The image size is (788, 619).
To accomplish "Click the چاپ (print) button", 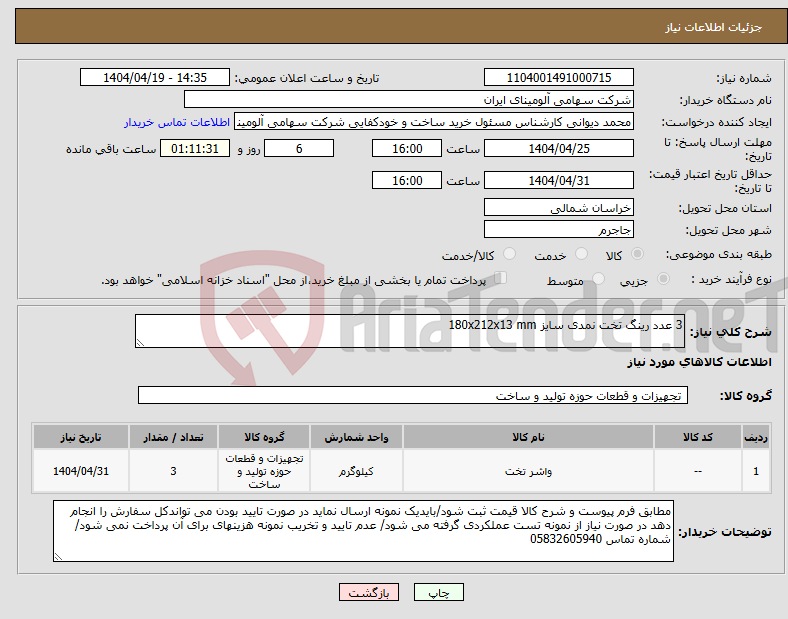I will tap(438, 592).
